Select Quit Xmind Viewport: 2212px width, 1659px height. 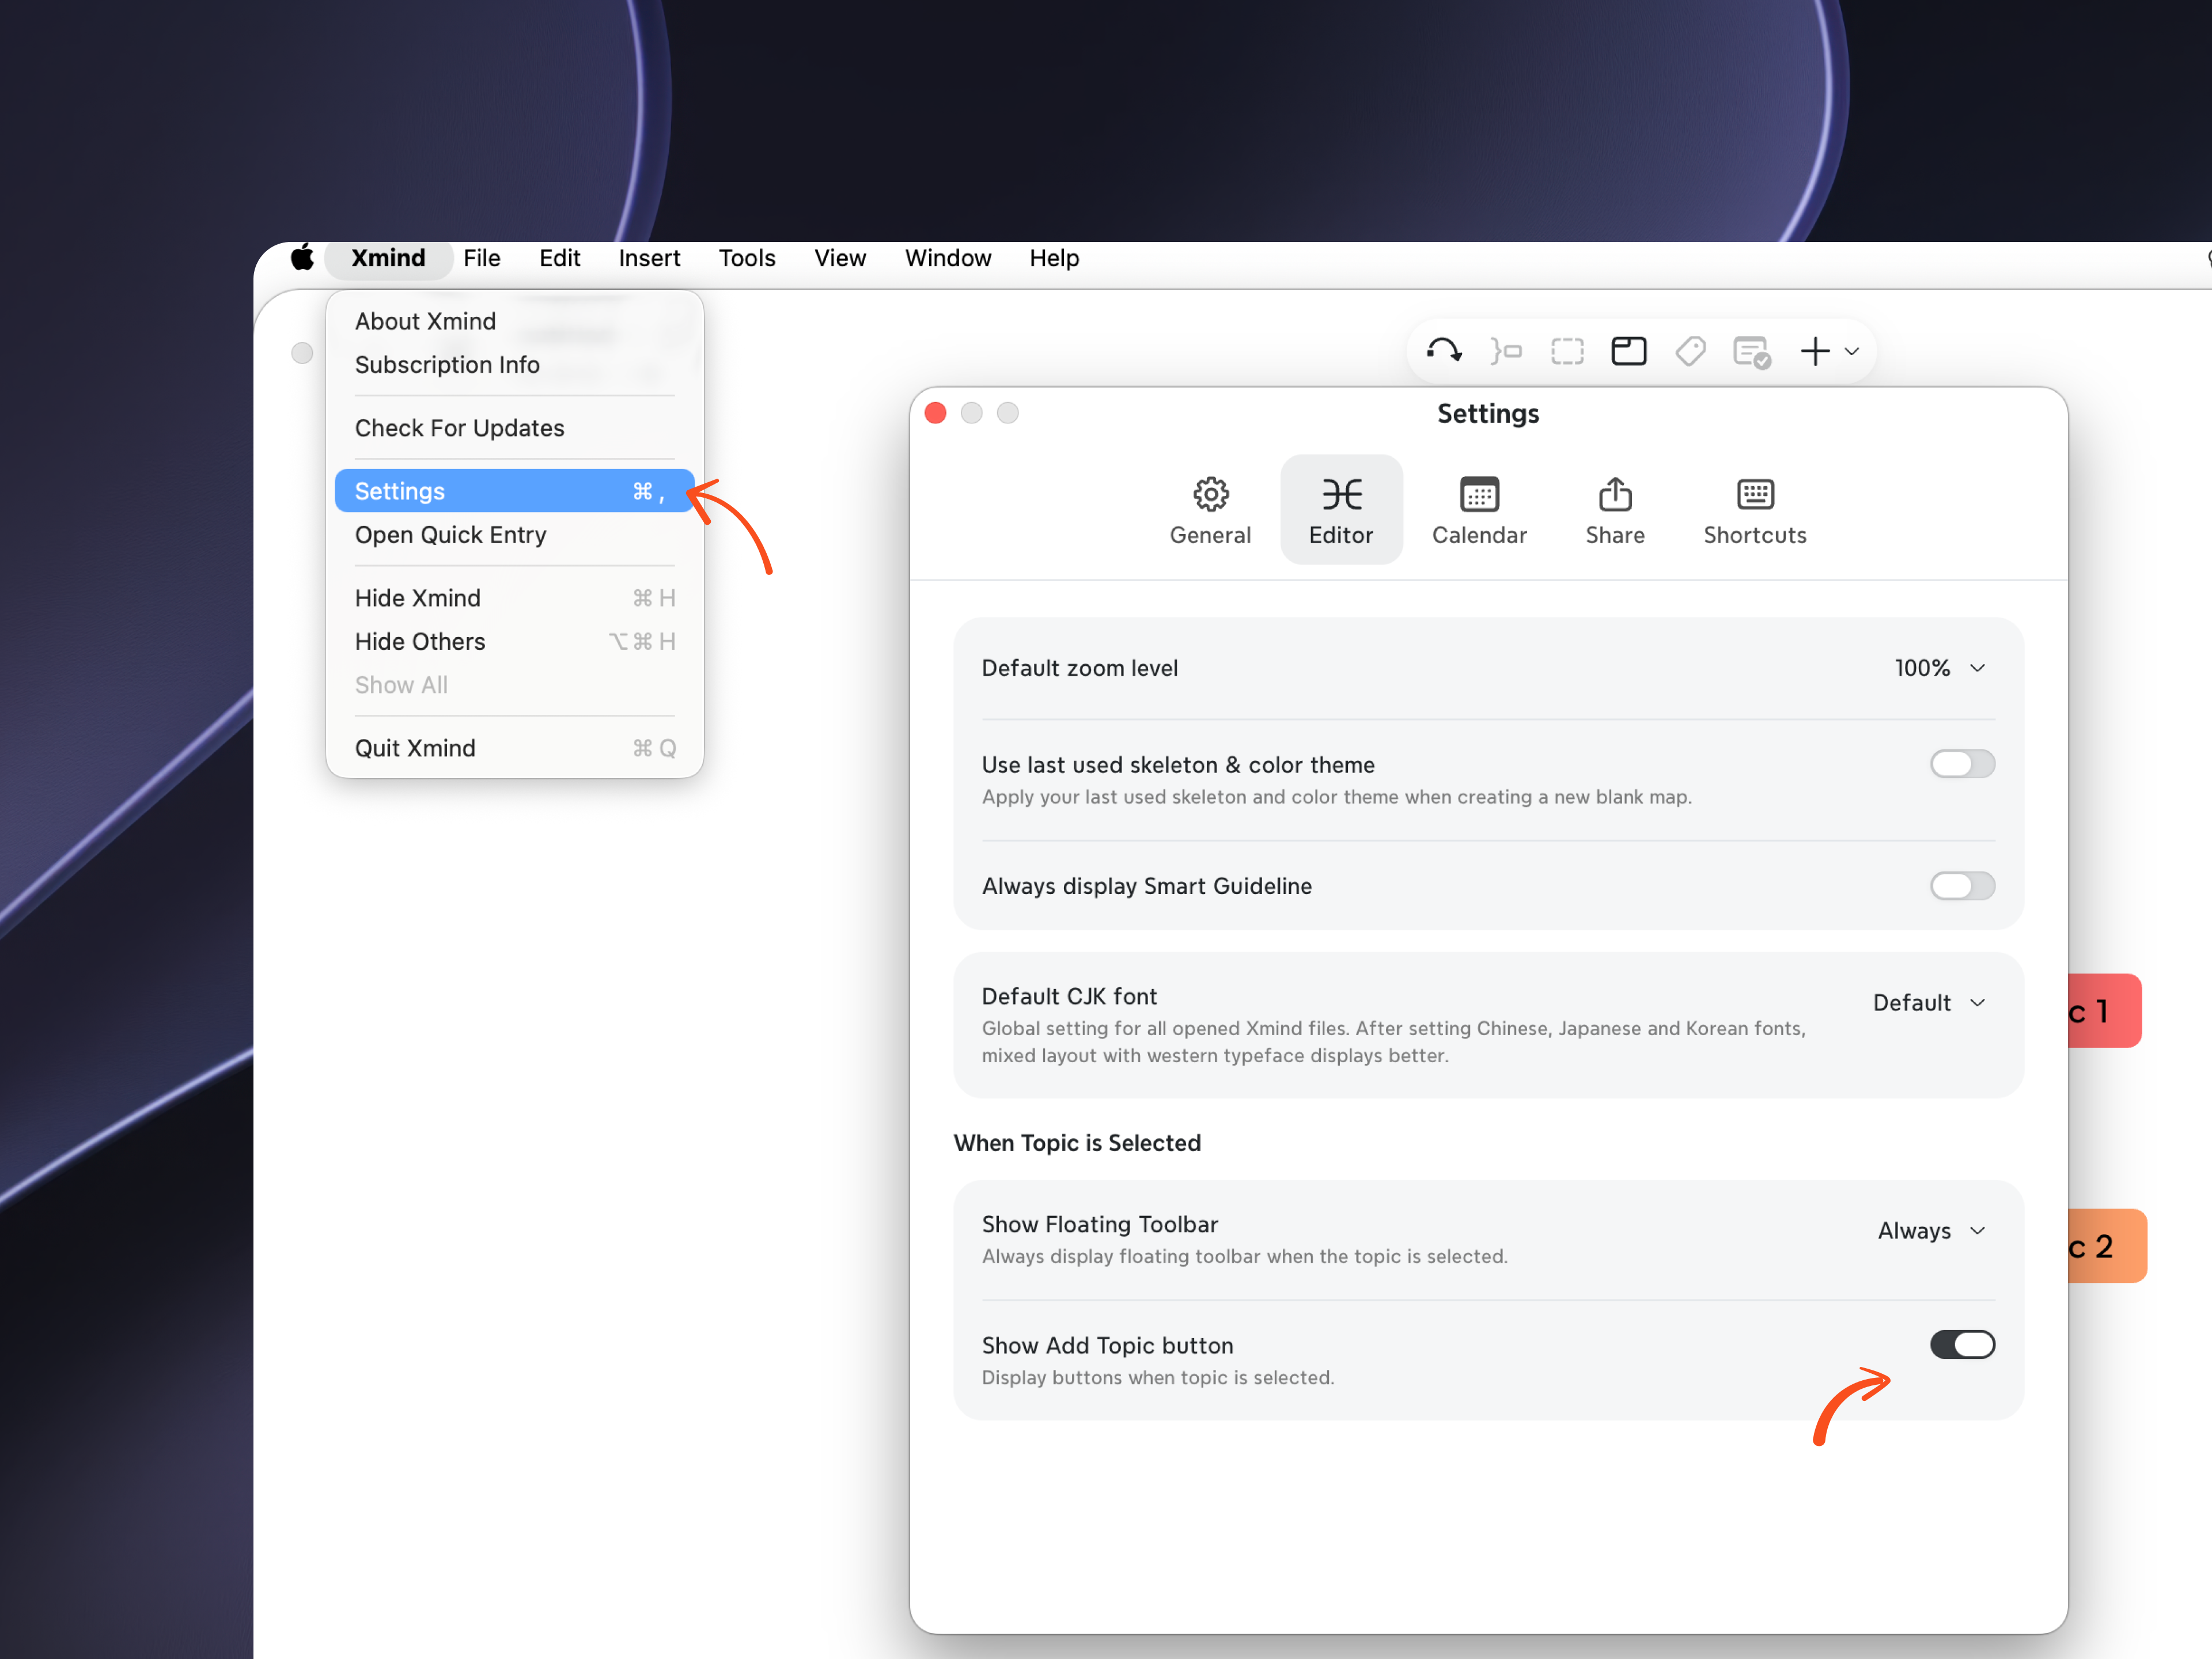point(515,748)
